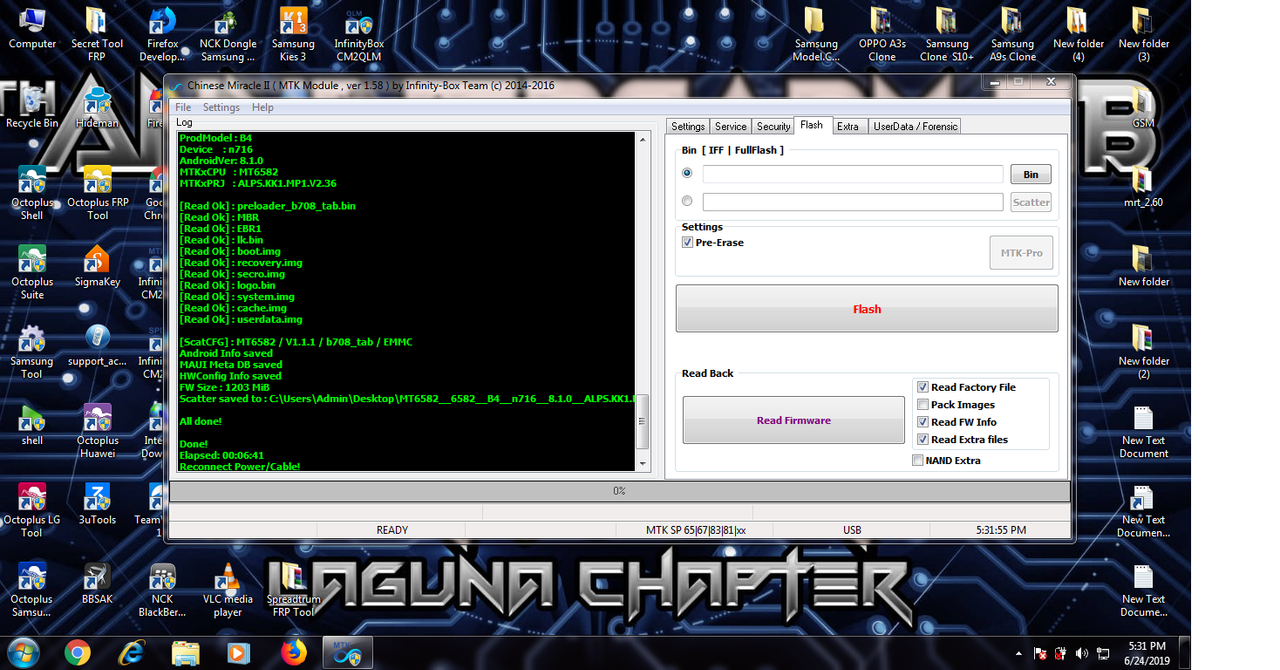Open New folder (3) on desktop
Screen dimensions: 1280x670
[1143, 35]
